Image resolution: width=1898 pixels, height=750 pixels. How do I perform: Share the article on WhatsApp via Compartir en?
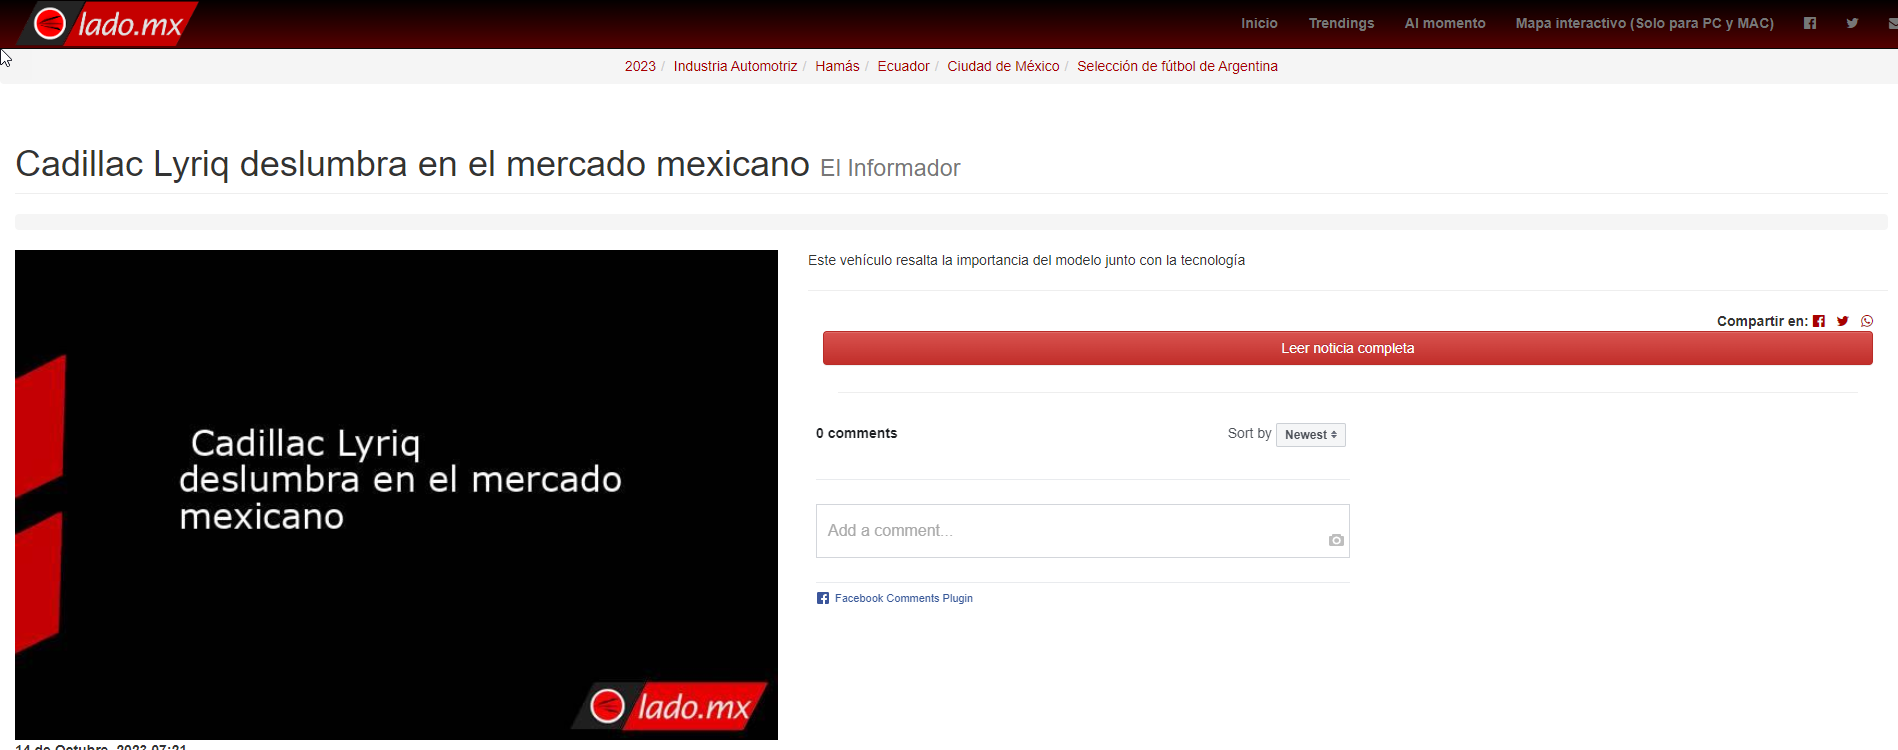(1867, 321)
